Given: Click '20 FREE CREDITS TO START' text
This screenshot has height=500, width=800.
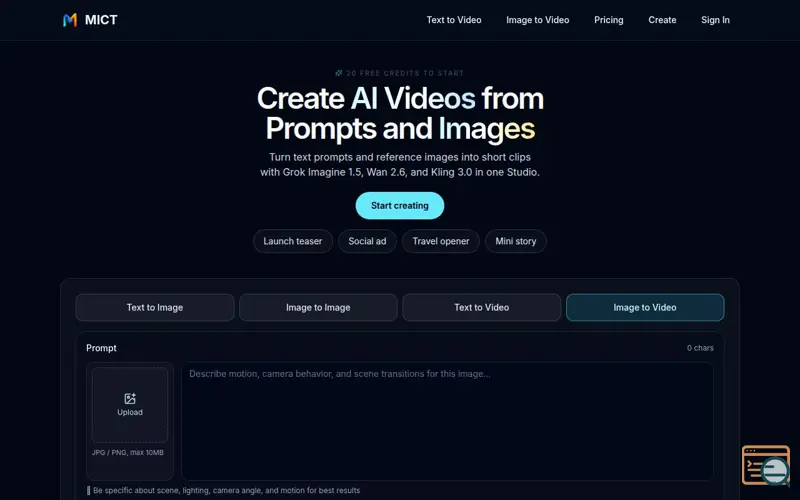Looking at the screenshot, I should coord(405,73).
